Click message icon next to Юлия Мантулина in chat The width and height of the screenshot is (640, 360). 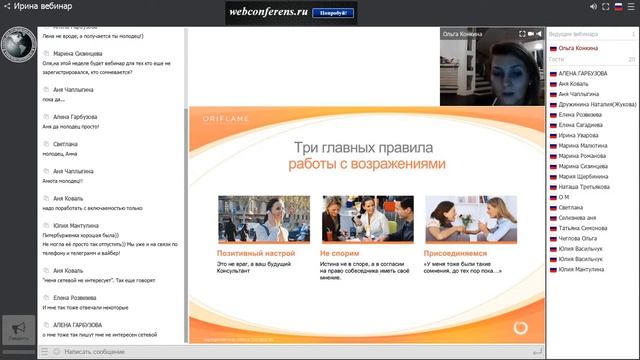pos(46,225)
